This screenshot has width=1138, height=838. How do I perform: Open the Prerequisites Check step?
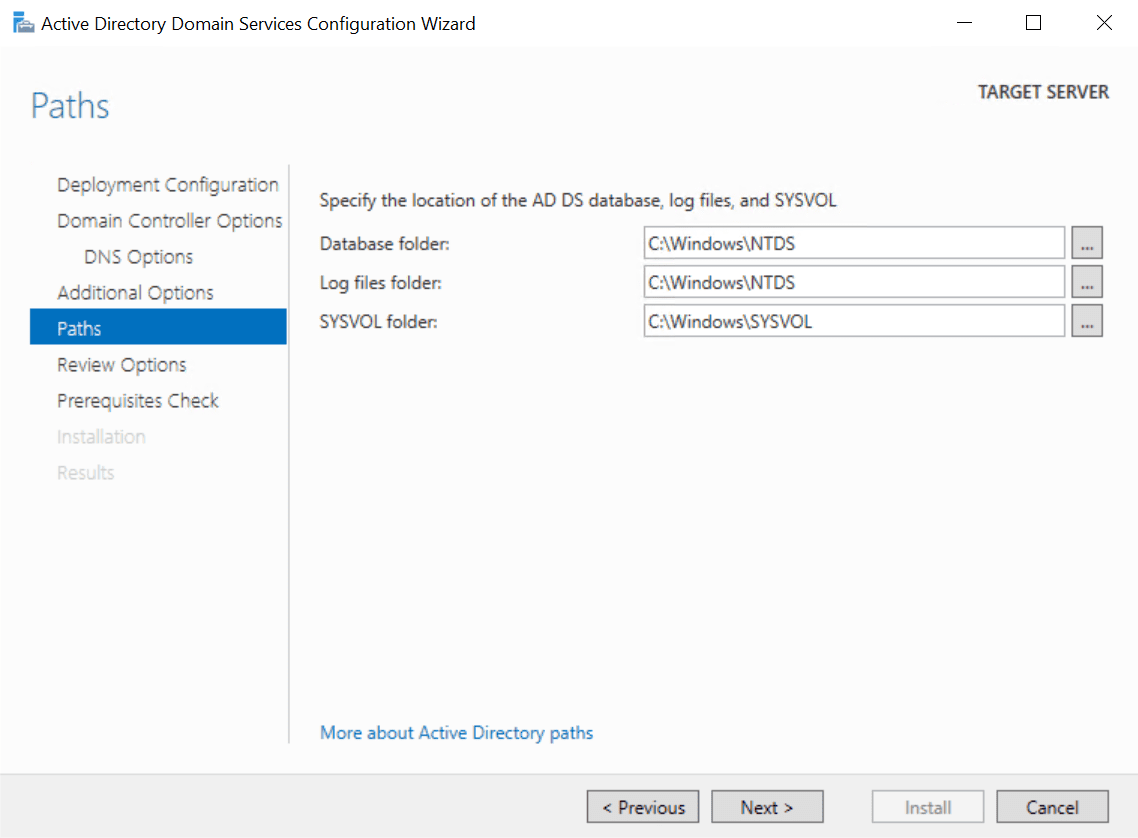(137, 400)
